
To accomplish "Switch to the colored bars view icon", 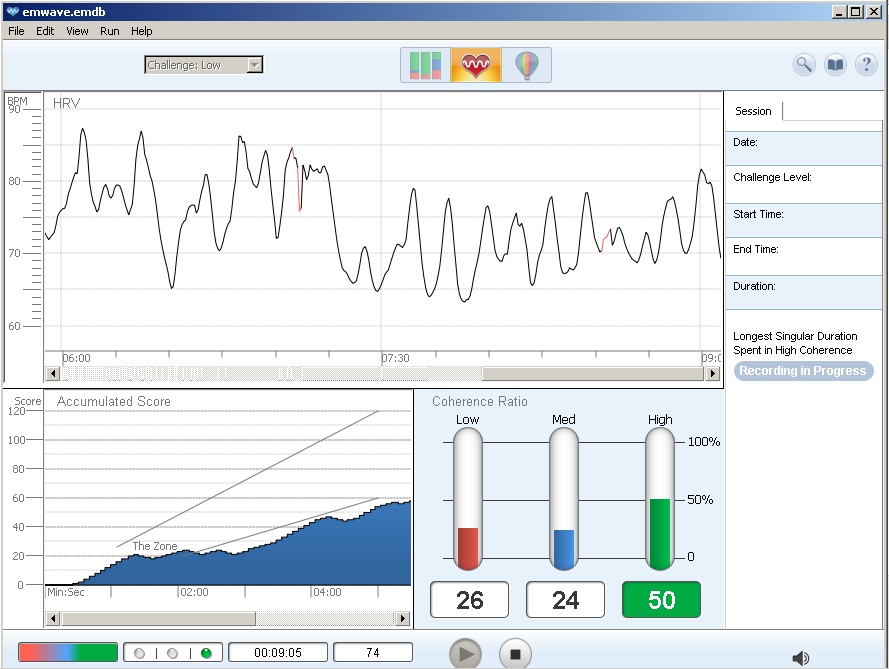I will click(425, 65).
